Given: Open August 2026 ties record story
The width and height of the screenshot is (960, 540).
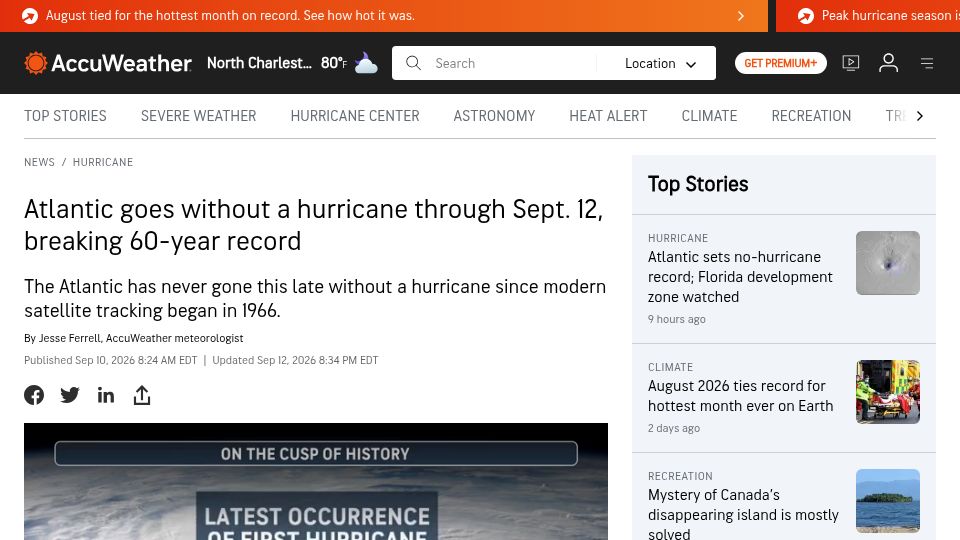Looking at the screenshot, I should pos(740,396).
